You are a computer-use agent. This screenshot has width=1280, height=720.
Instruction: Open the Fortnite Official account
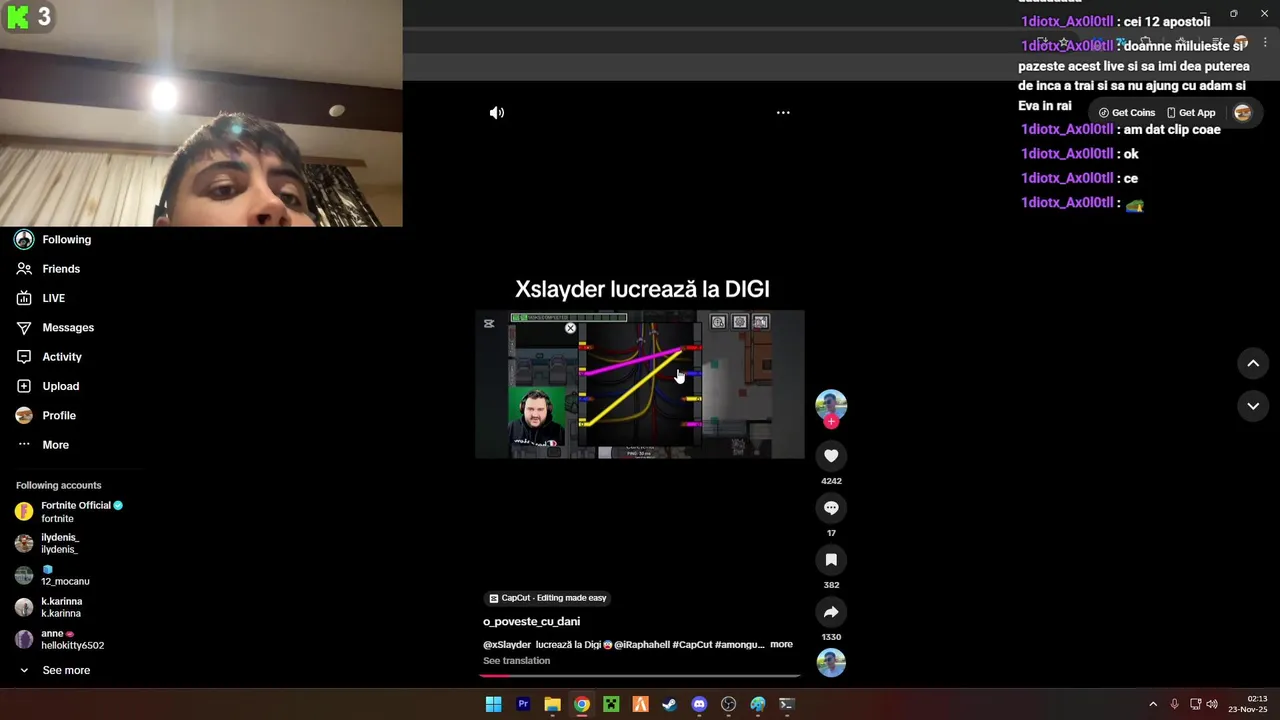[70, 512]
